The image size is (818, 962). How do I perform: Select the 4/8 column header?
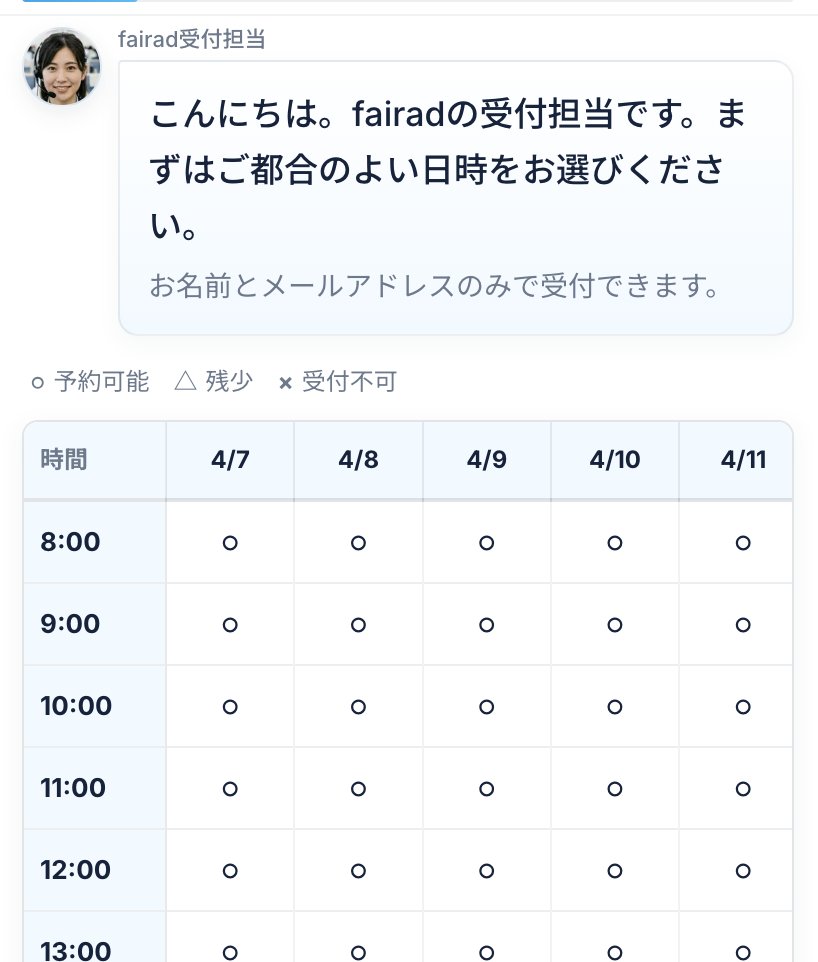358,460
